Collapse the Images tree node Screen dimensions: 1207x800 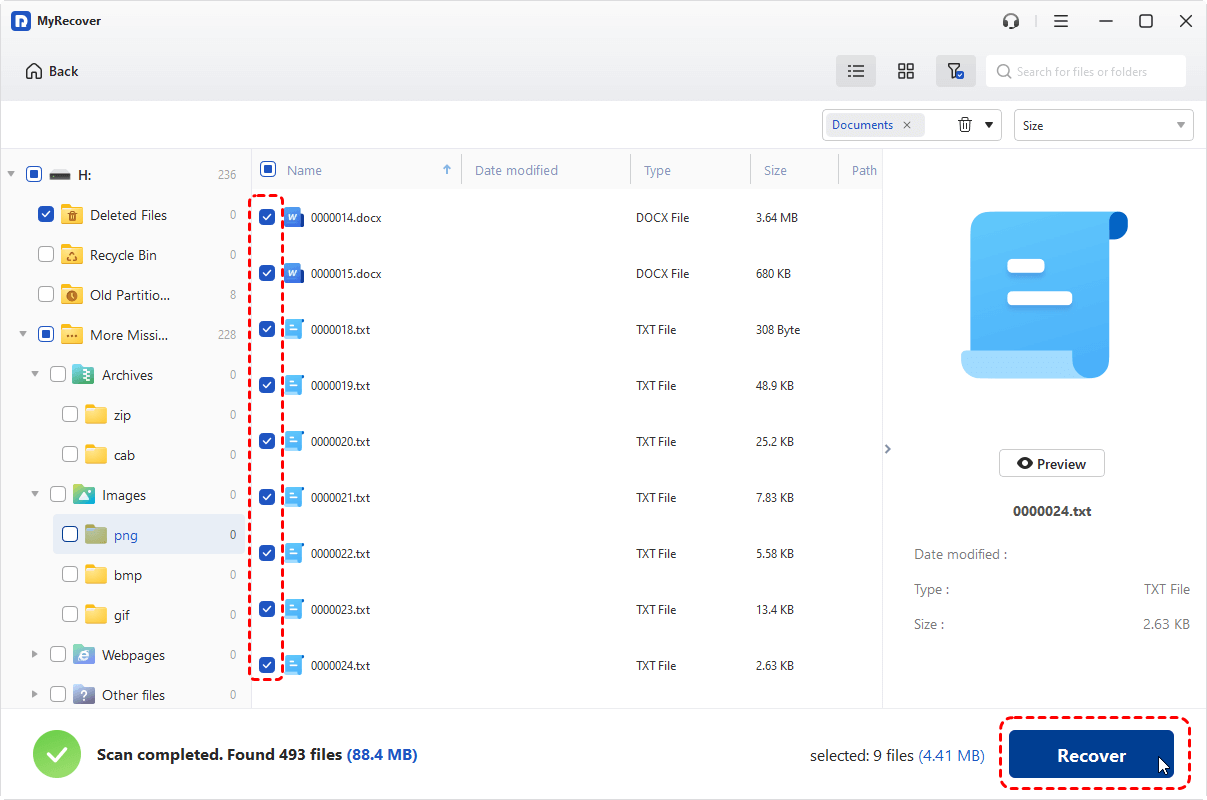click(x=34, y=494)
